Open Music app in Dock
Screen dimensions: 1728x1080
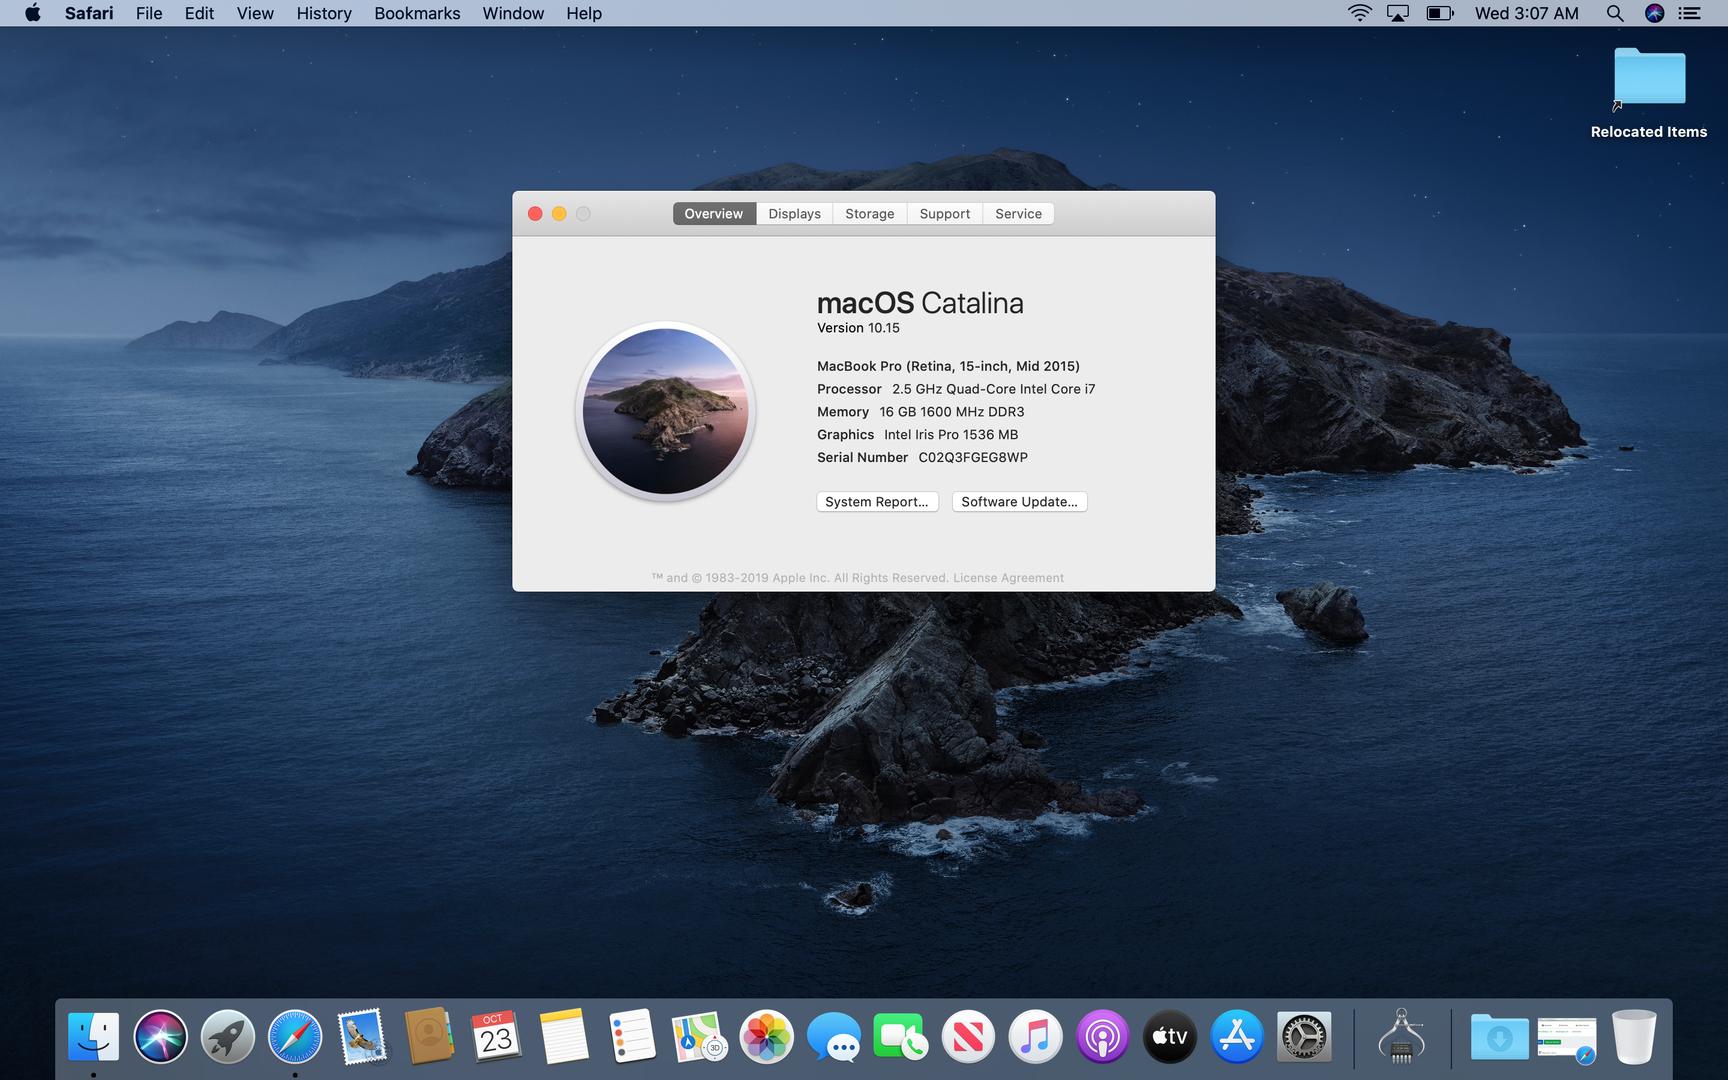pos(1035,1036)
